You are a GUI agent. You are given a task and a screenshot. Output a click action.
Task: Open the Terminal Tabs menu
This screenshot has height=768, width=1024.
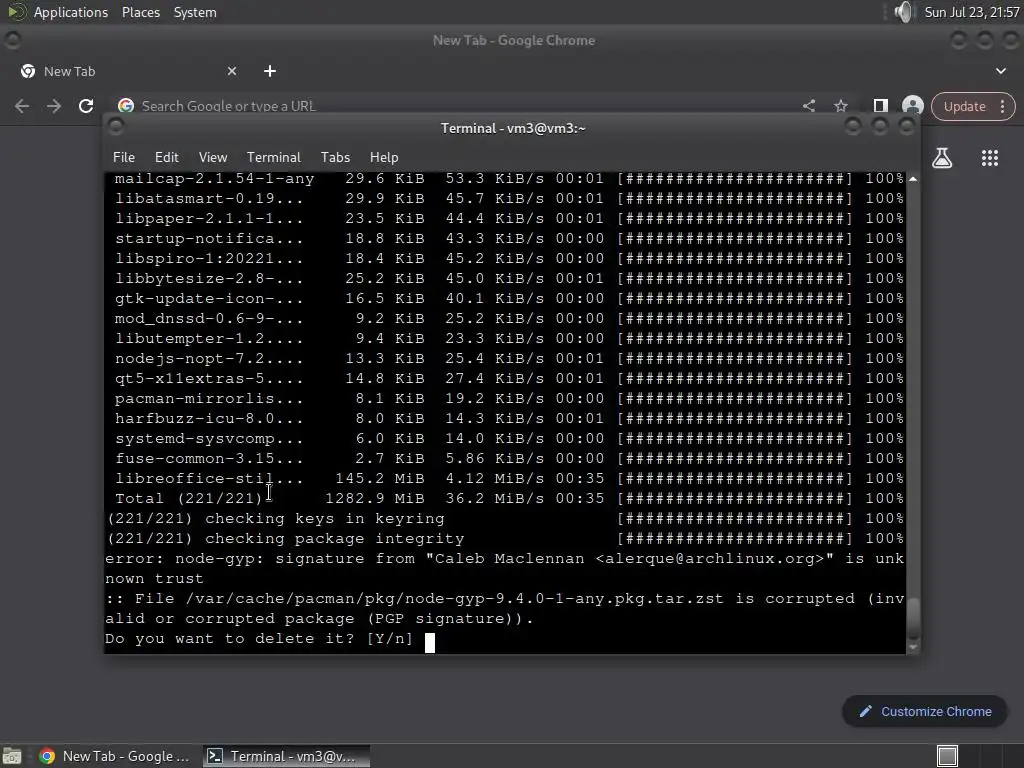click(x=335, y=157)
